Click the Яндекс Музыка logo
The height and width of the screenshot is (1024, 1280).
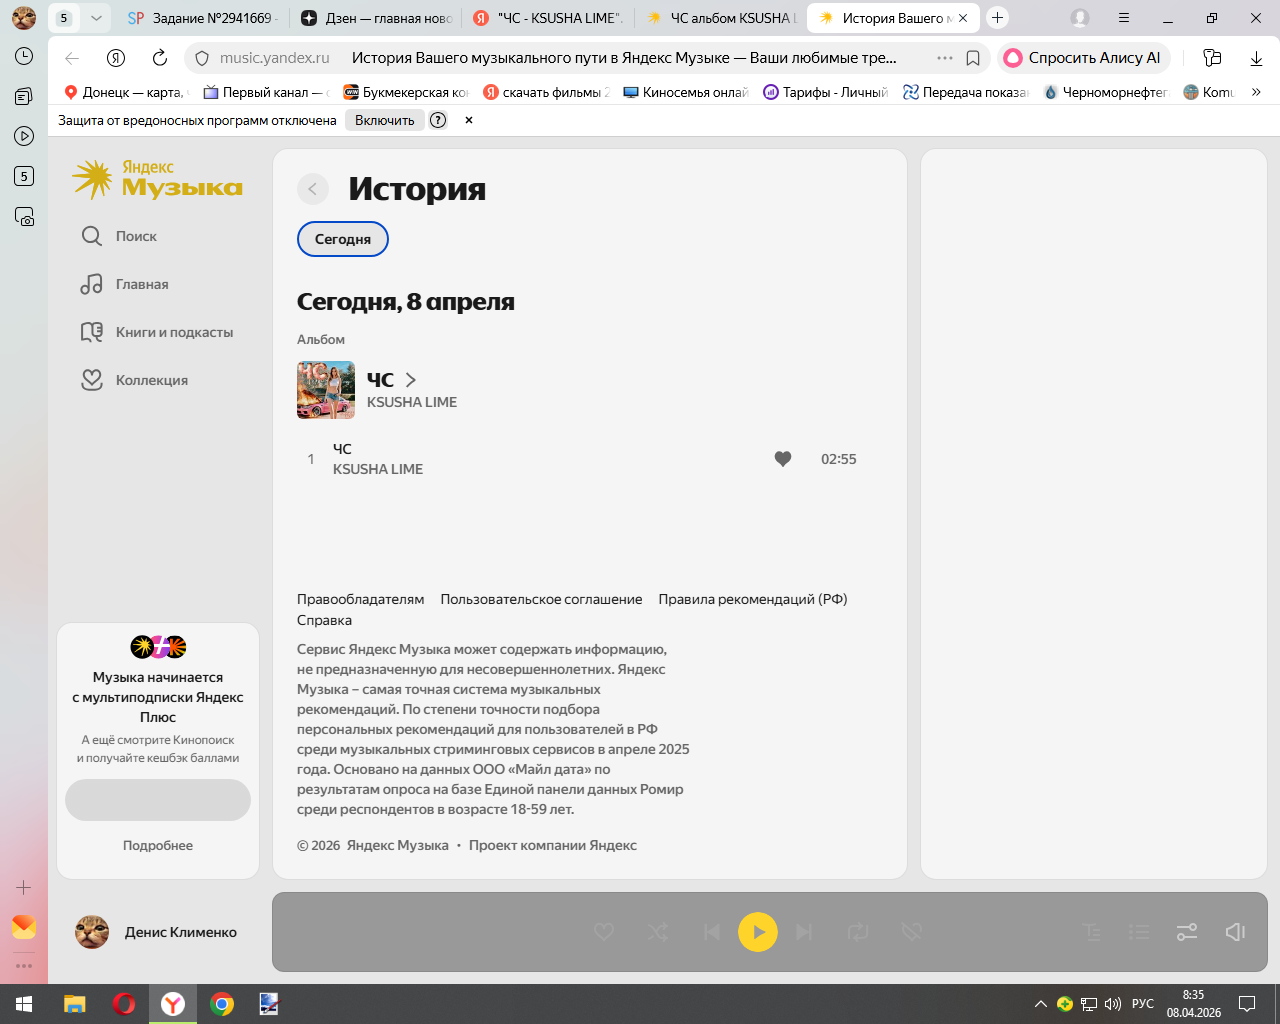(157, 179)
